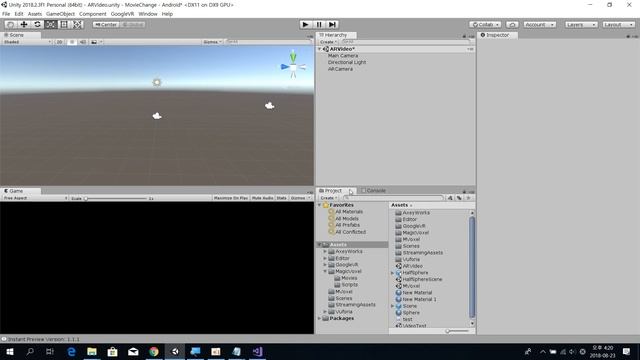Open the cloud services button
Image resolution: width=640 pixels, height=360 pixels.
click(x=512, y=24)
